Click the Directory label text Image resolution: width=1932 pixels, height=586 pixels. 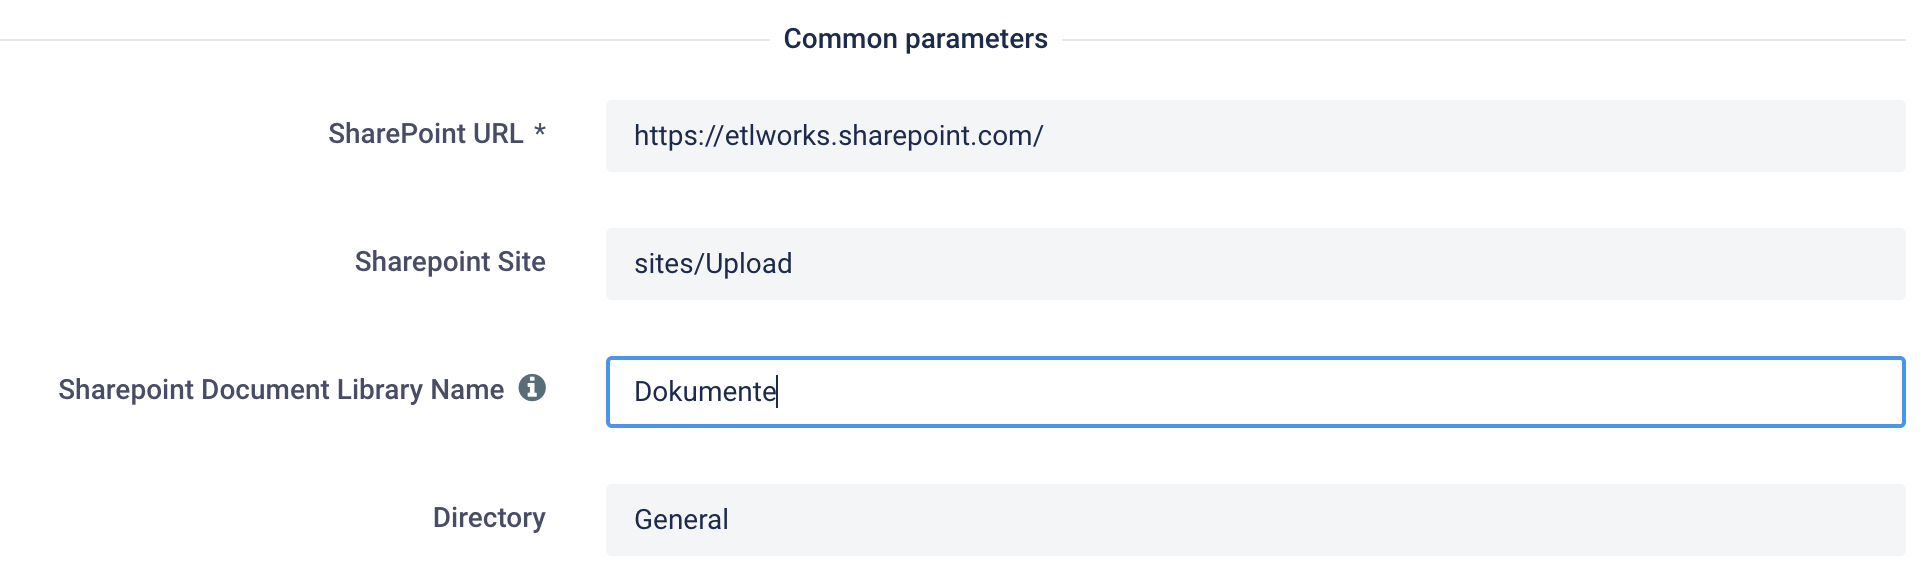(489, 518)
